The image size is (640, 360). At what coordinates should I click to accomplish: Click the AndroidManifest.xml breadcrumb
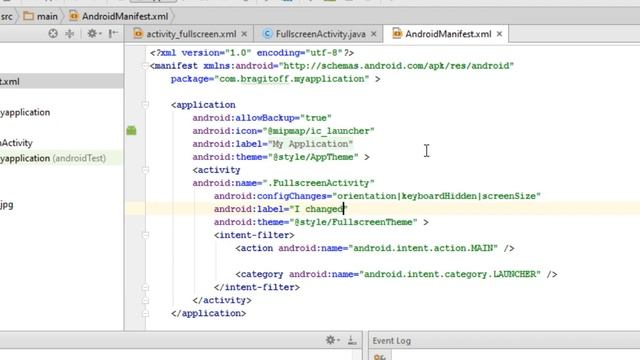125,17
